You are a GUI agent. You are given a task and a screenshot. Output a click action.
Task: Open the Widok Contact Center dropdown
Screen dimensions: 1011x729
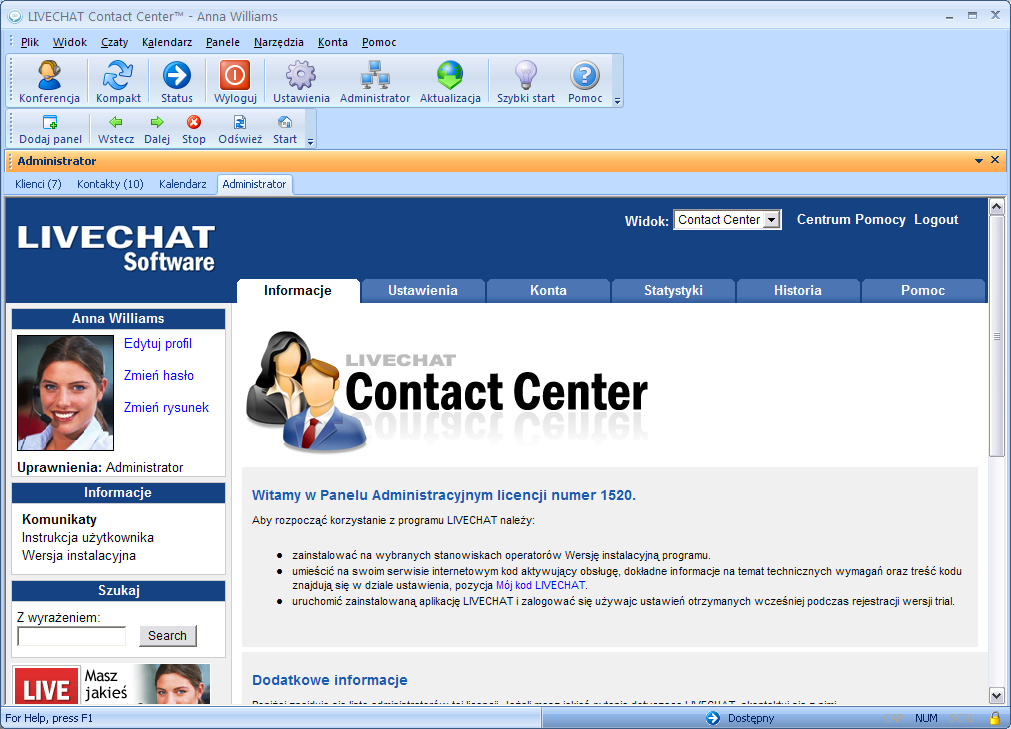(x=727, y=220)
